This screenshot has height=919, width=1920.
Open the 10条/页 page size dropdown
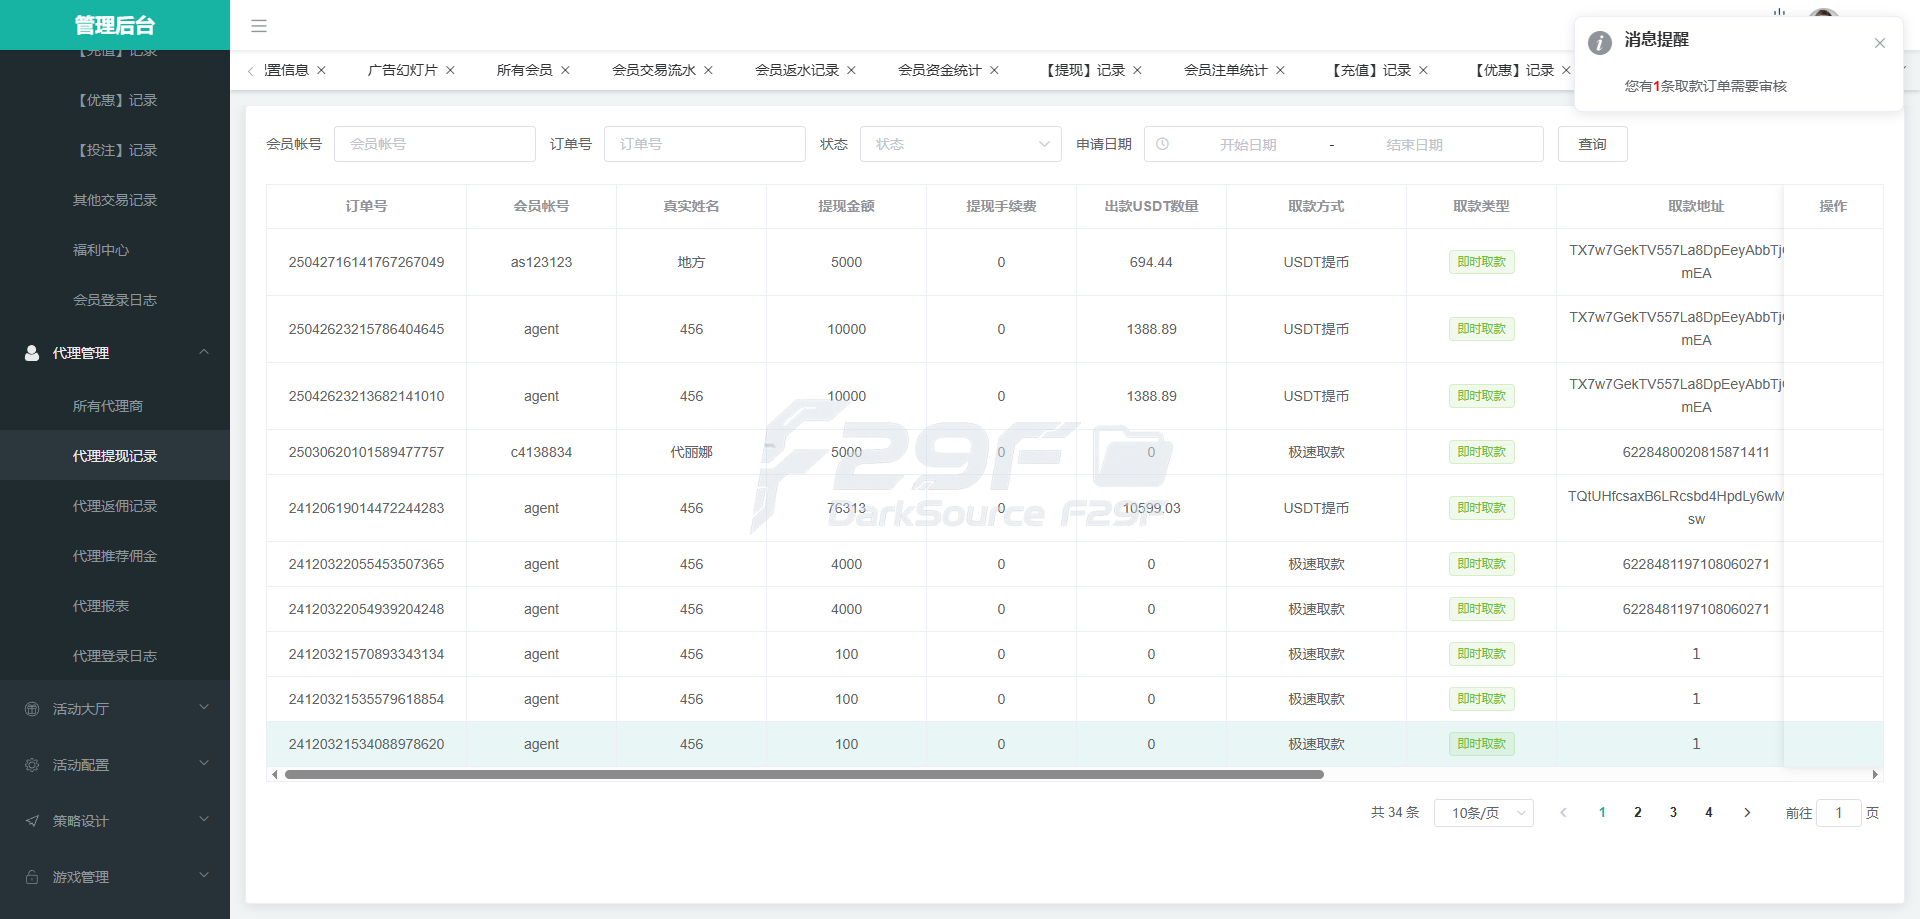pyautogui.click(x=1484, y=813)
